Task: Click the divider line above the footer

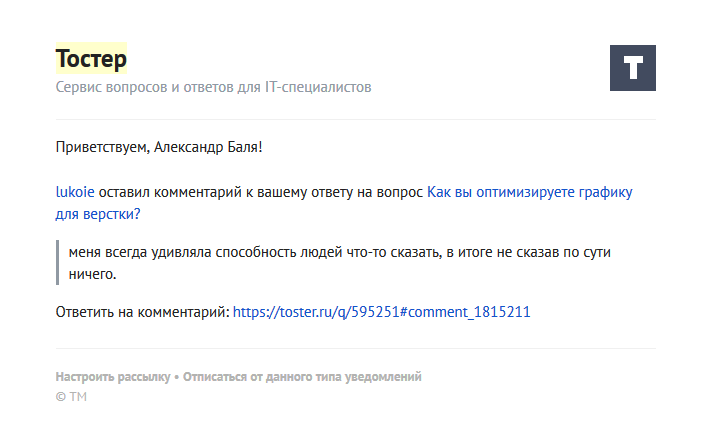Action: click(x=355, y=348)
